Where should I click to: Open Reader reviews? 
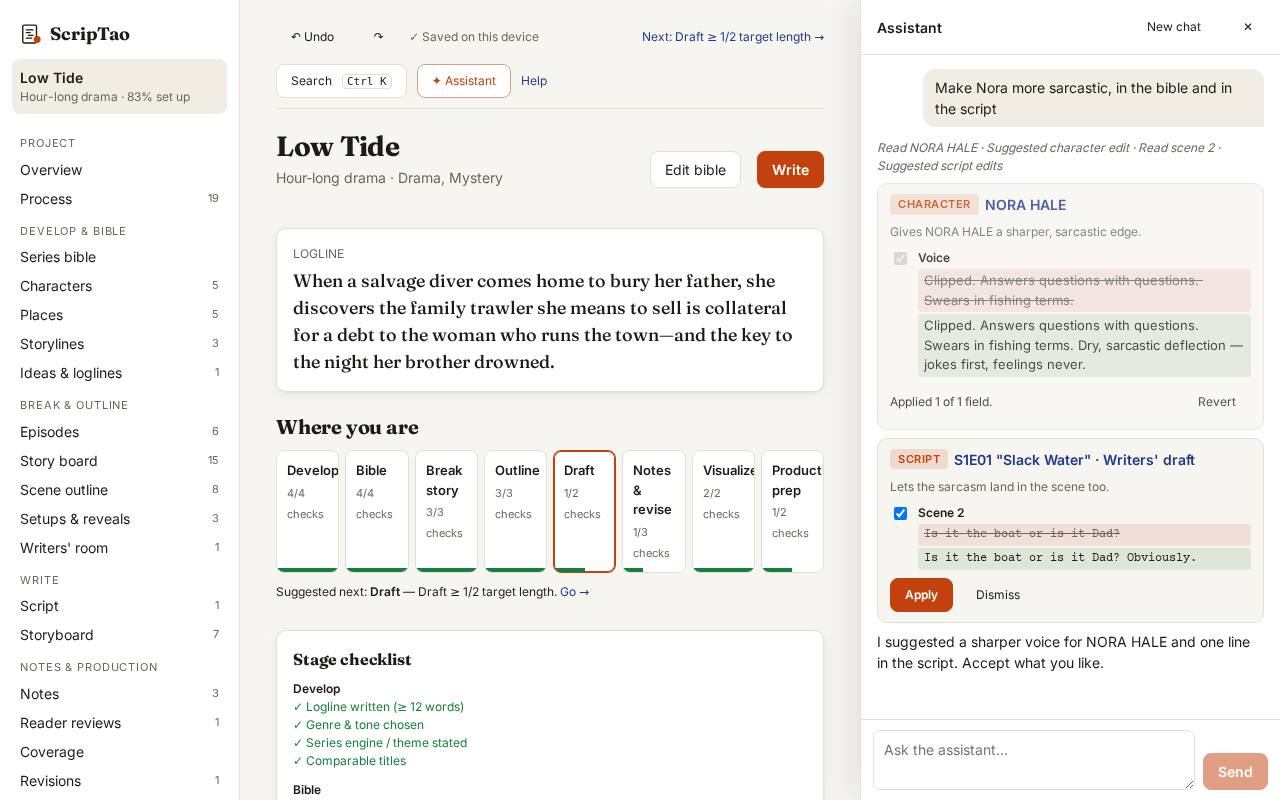pos(119,723)
